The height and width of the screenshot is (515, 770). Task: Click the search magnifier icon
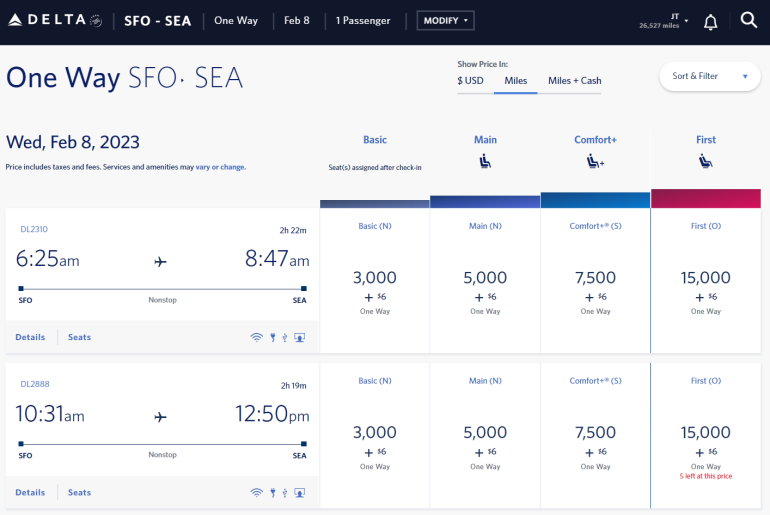(x=748, y=21)
